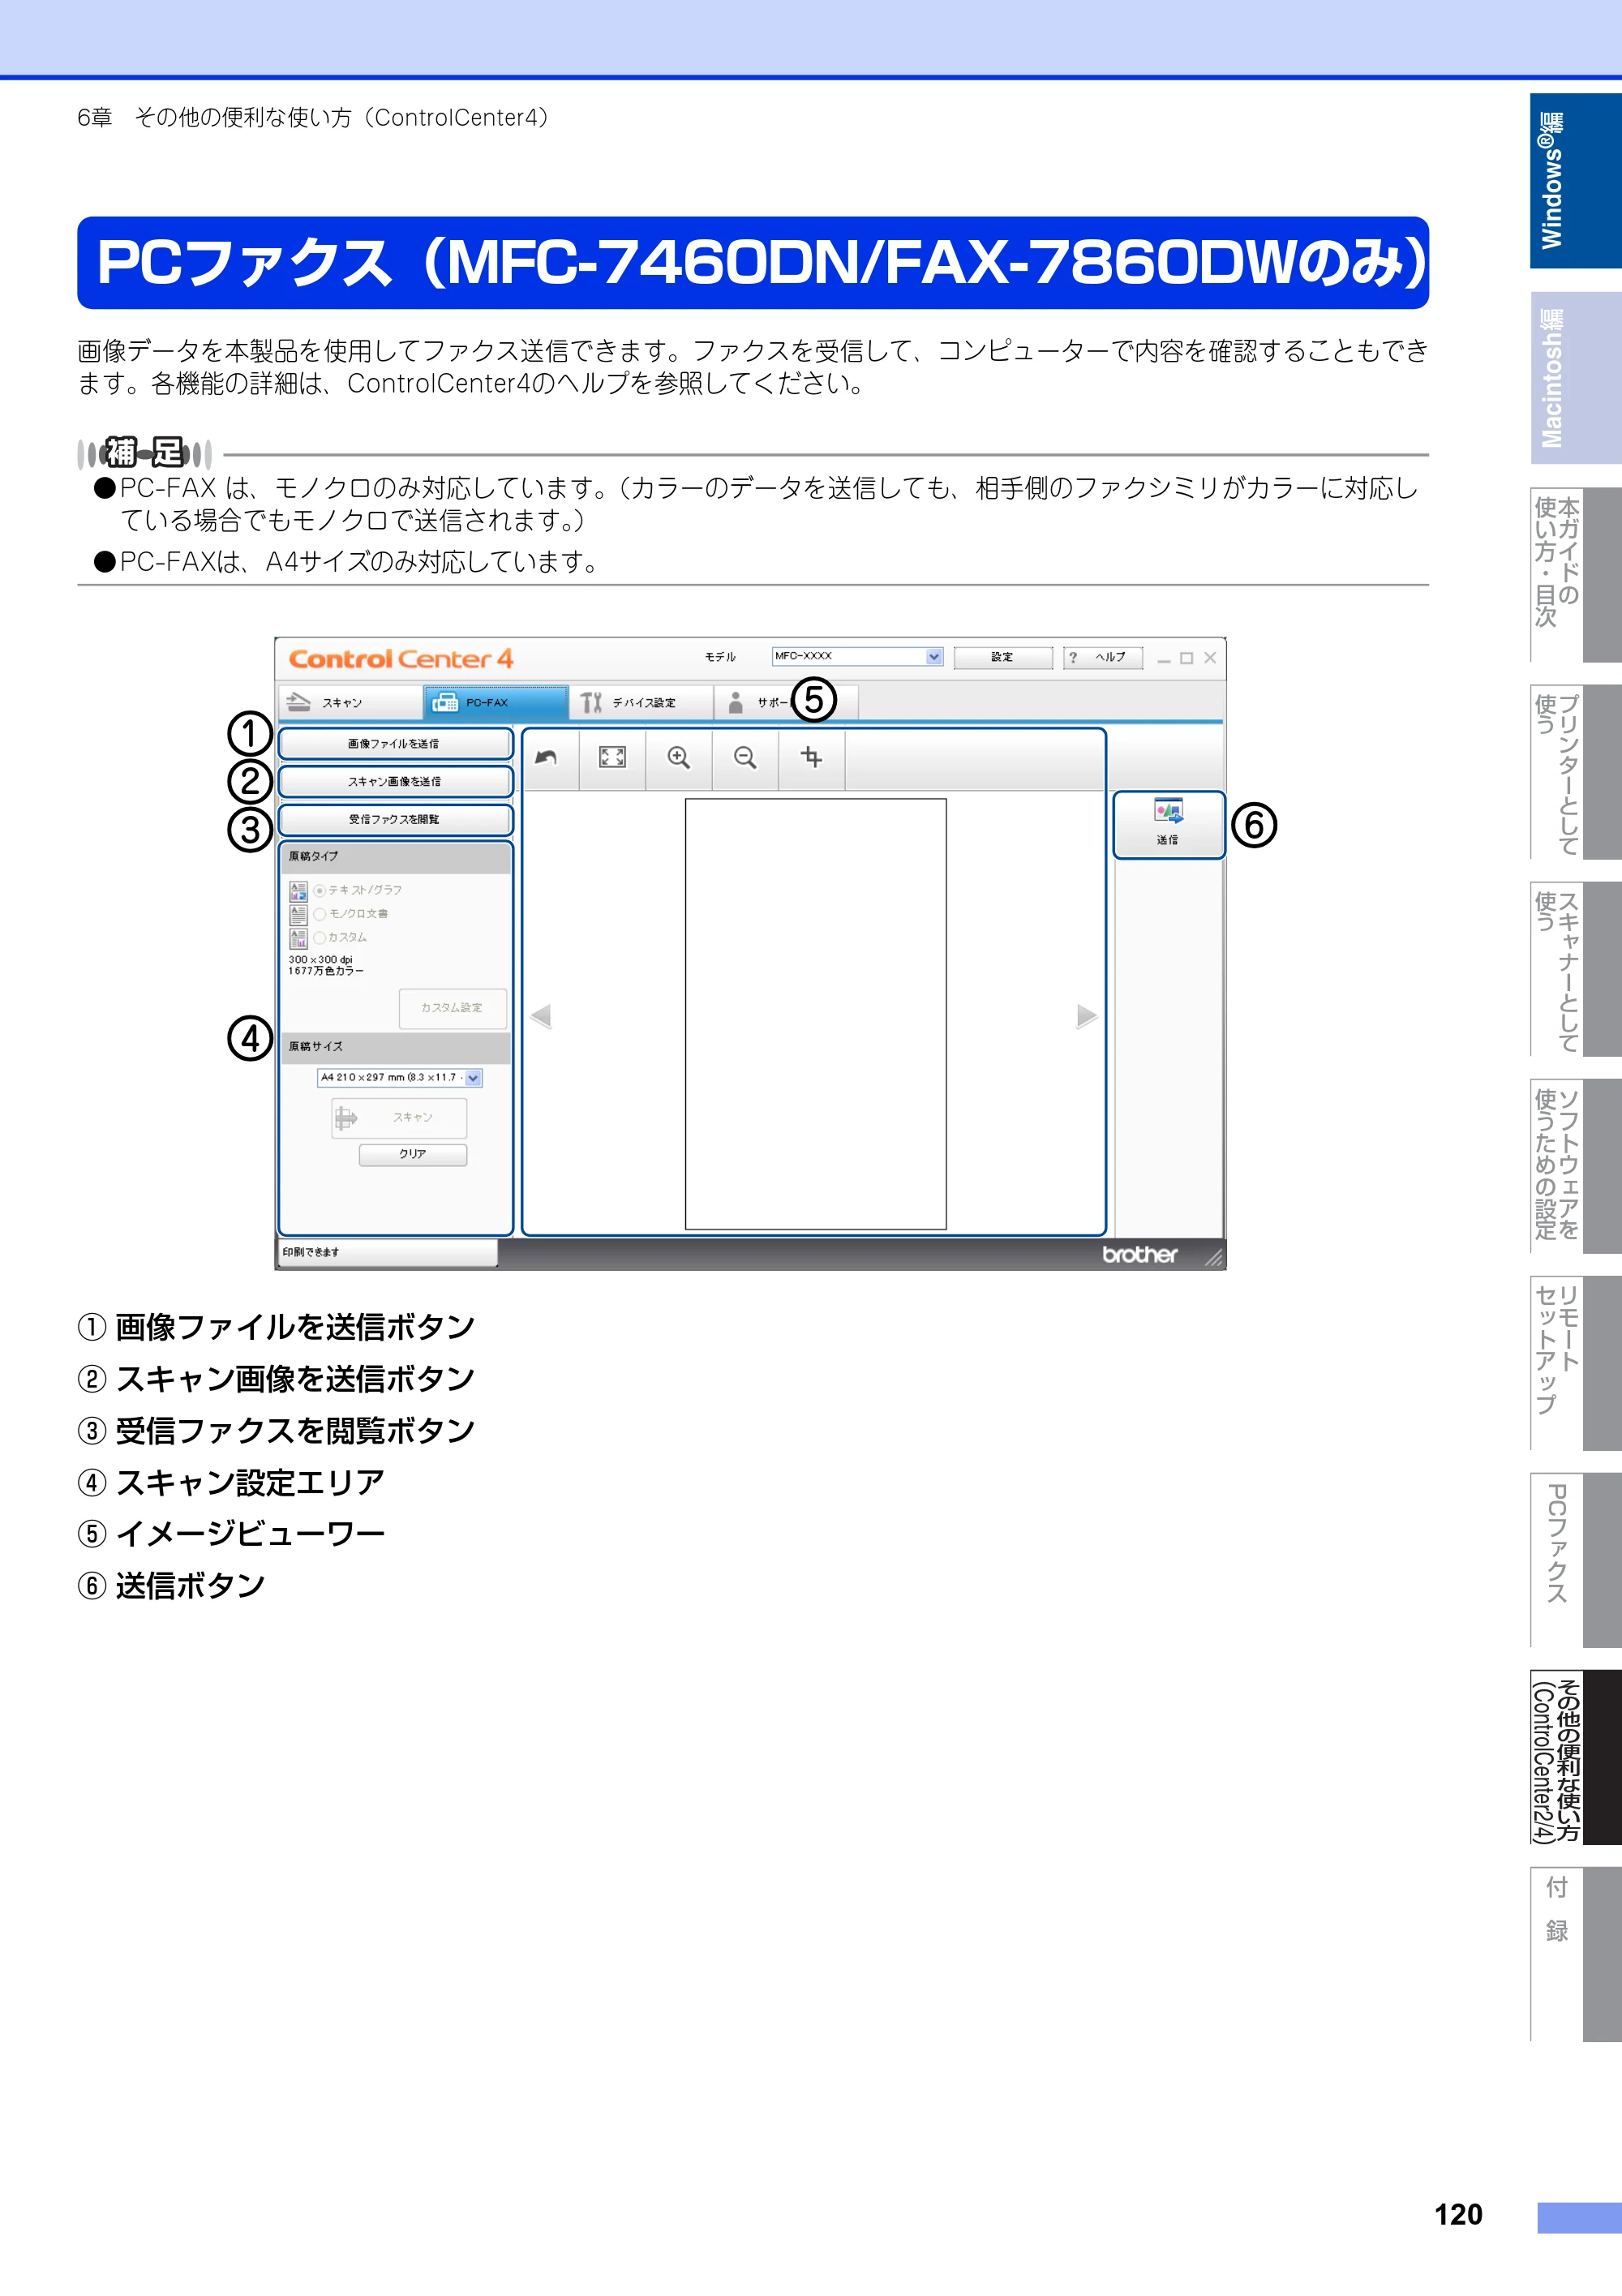This screenshot has height=2296, width=1622.
Task: Click 受信ファクスを閲覧 button
Action: coord(395,820)
